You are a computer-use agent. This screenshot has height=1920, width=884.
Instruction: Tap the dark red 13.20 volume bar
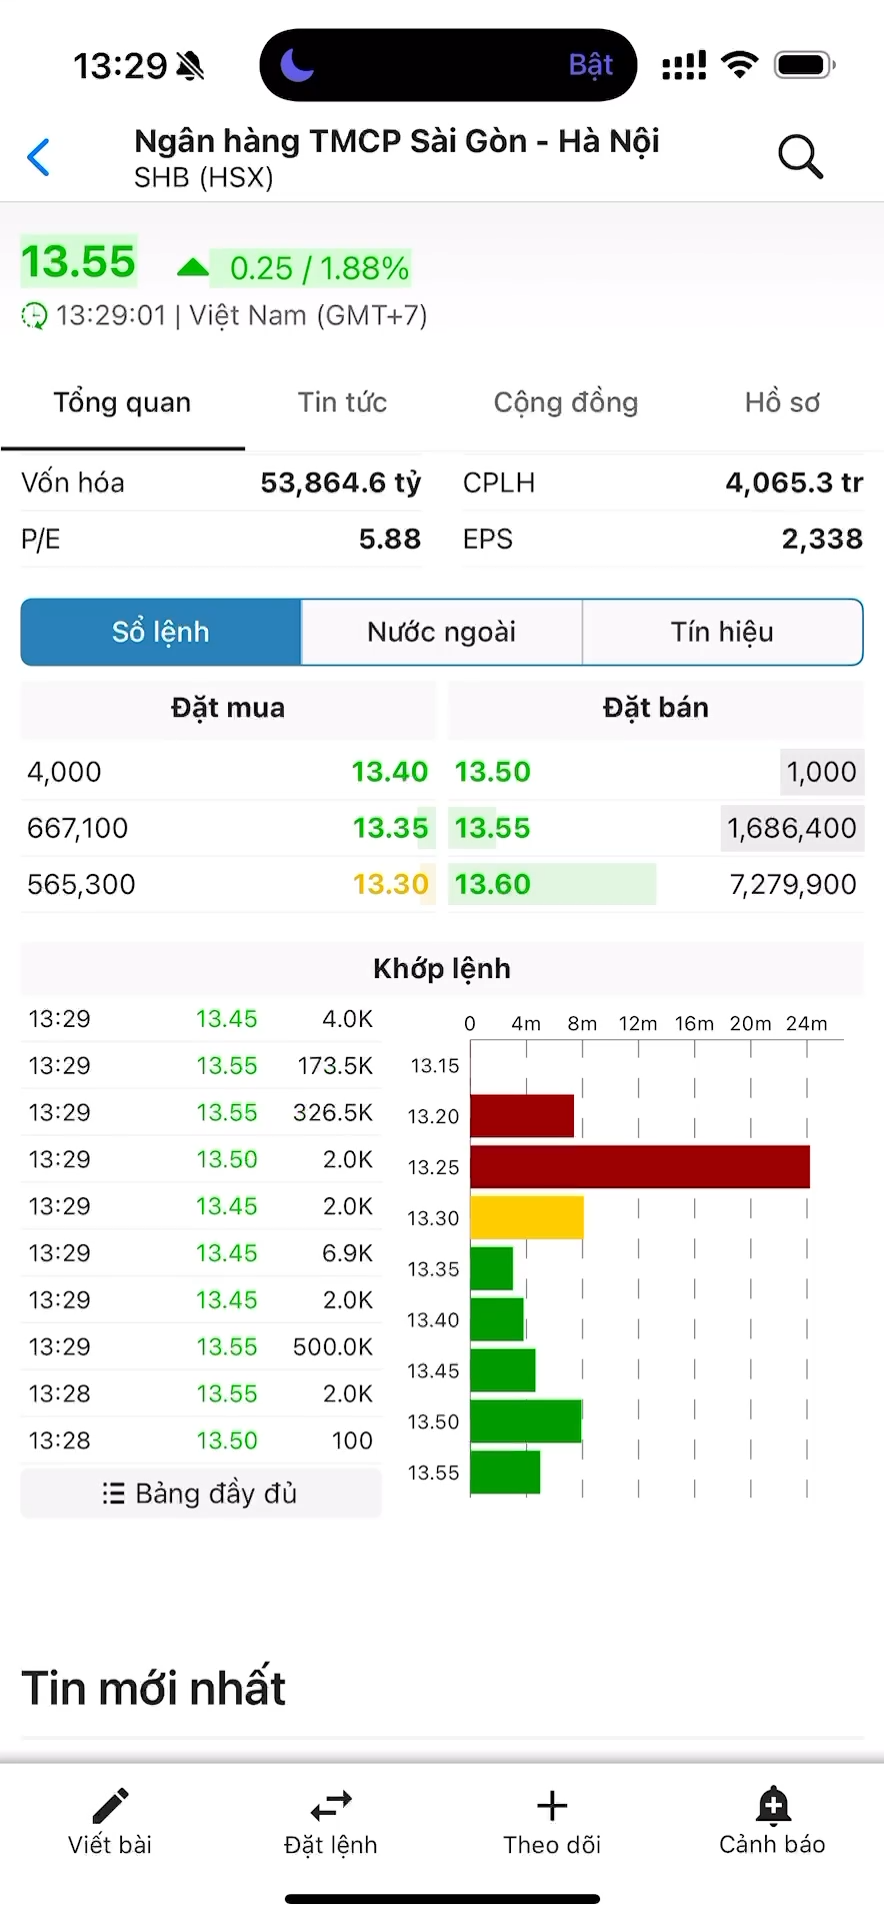point(522,1116)
